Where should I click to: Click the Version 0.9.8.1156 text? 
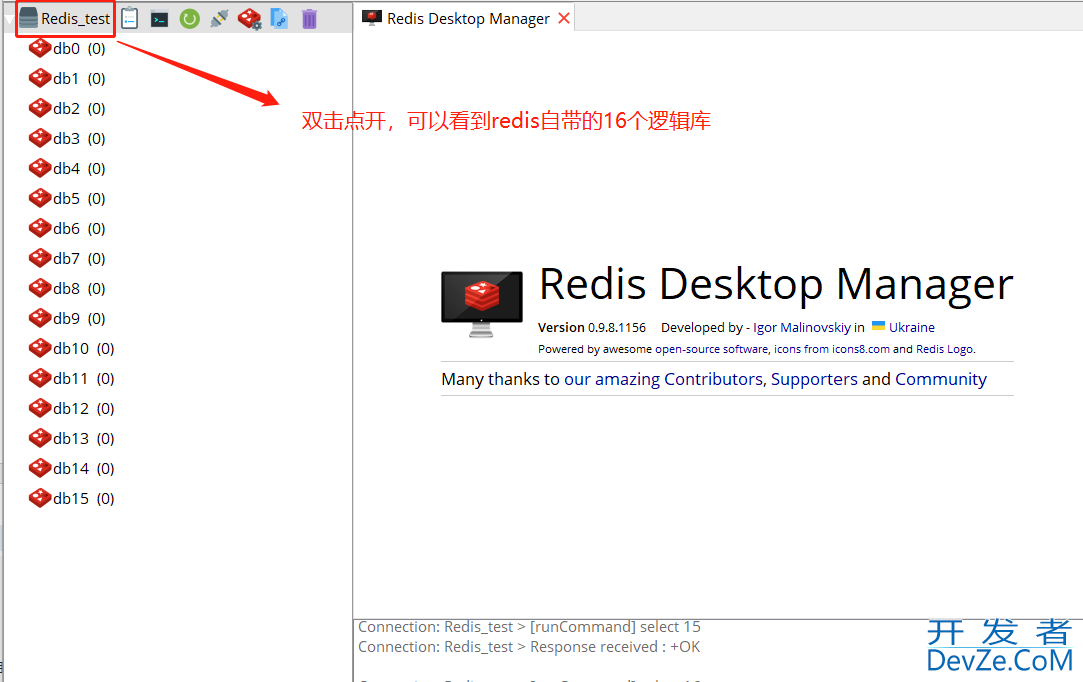click(592, 328)
